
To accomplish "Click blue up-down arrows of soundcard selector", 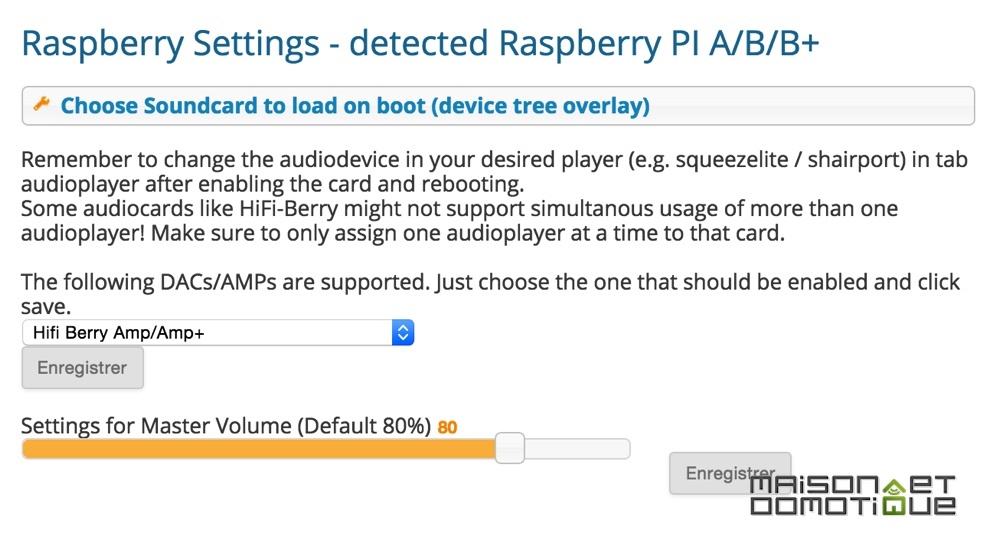I will click(403, 332).
